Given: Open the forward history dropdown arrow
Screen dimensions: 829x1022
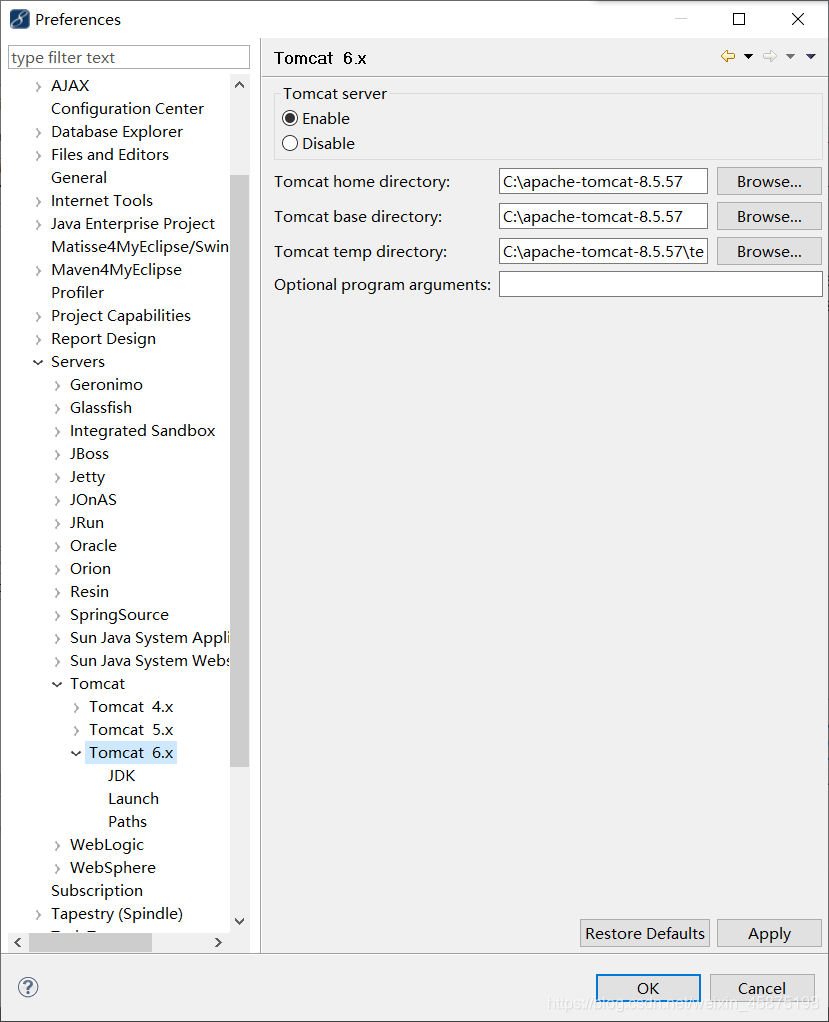Looking at the screenshot, I should pos(791,57).
